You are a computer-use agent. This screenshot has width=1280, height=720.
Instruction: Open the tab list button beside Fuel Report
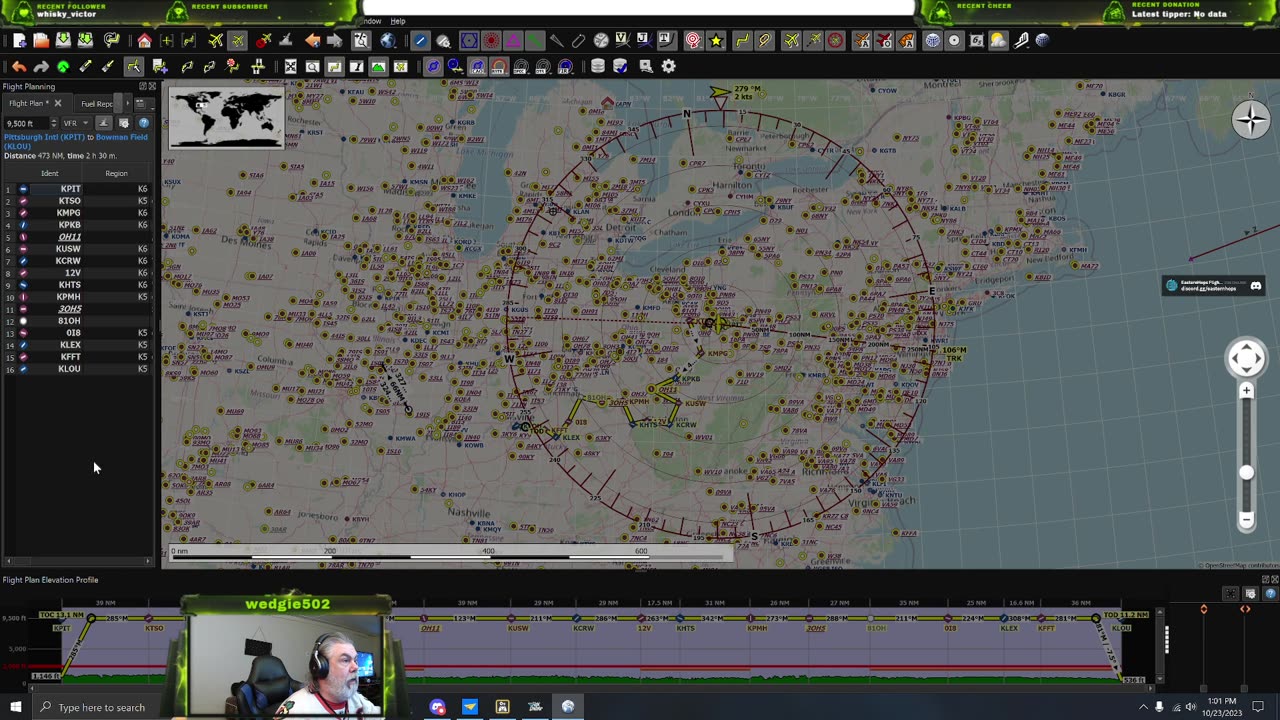pyautogui.click(x=144, y=104)
